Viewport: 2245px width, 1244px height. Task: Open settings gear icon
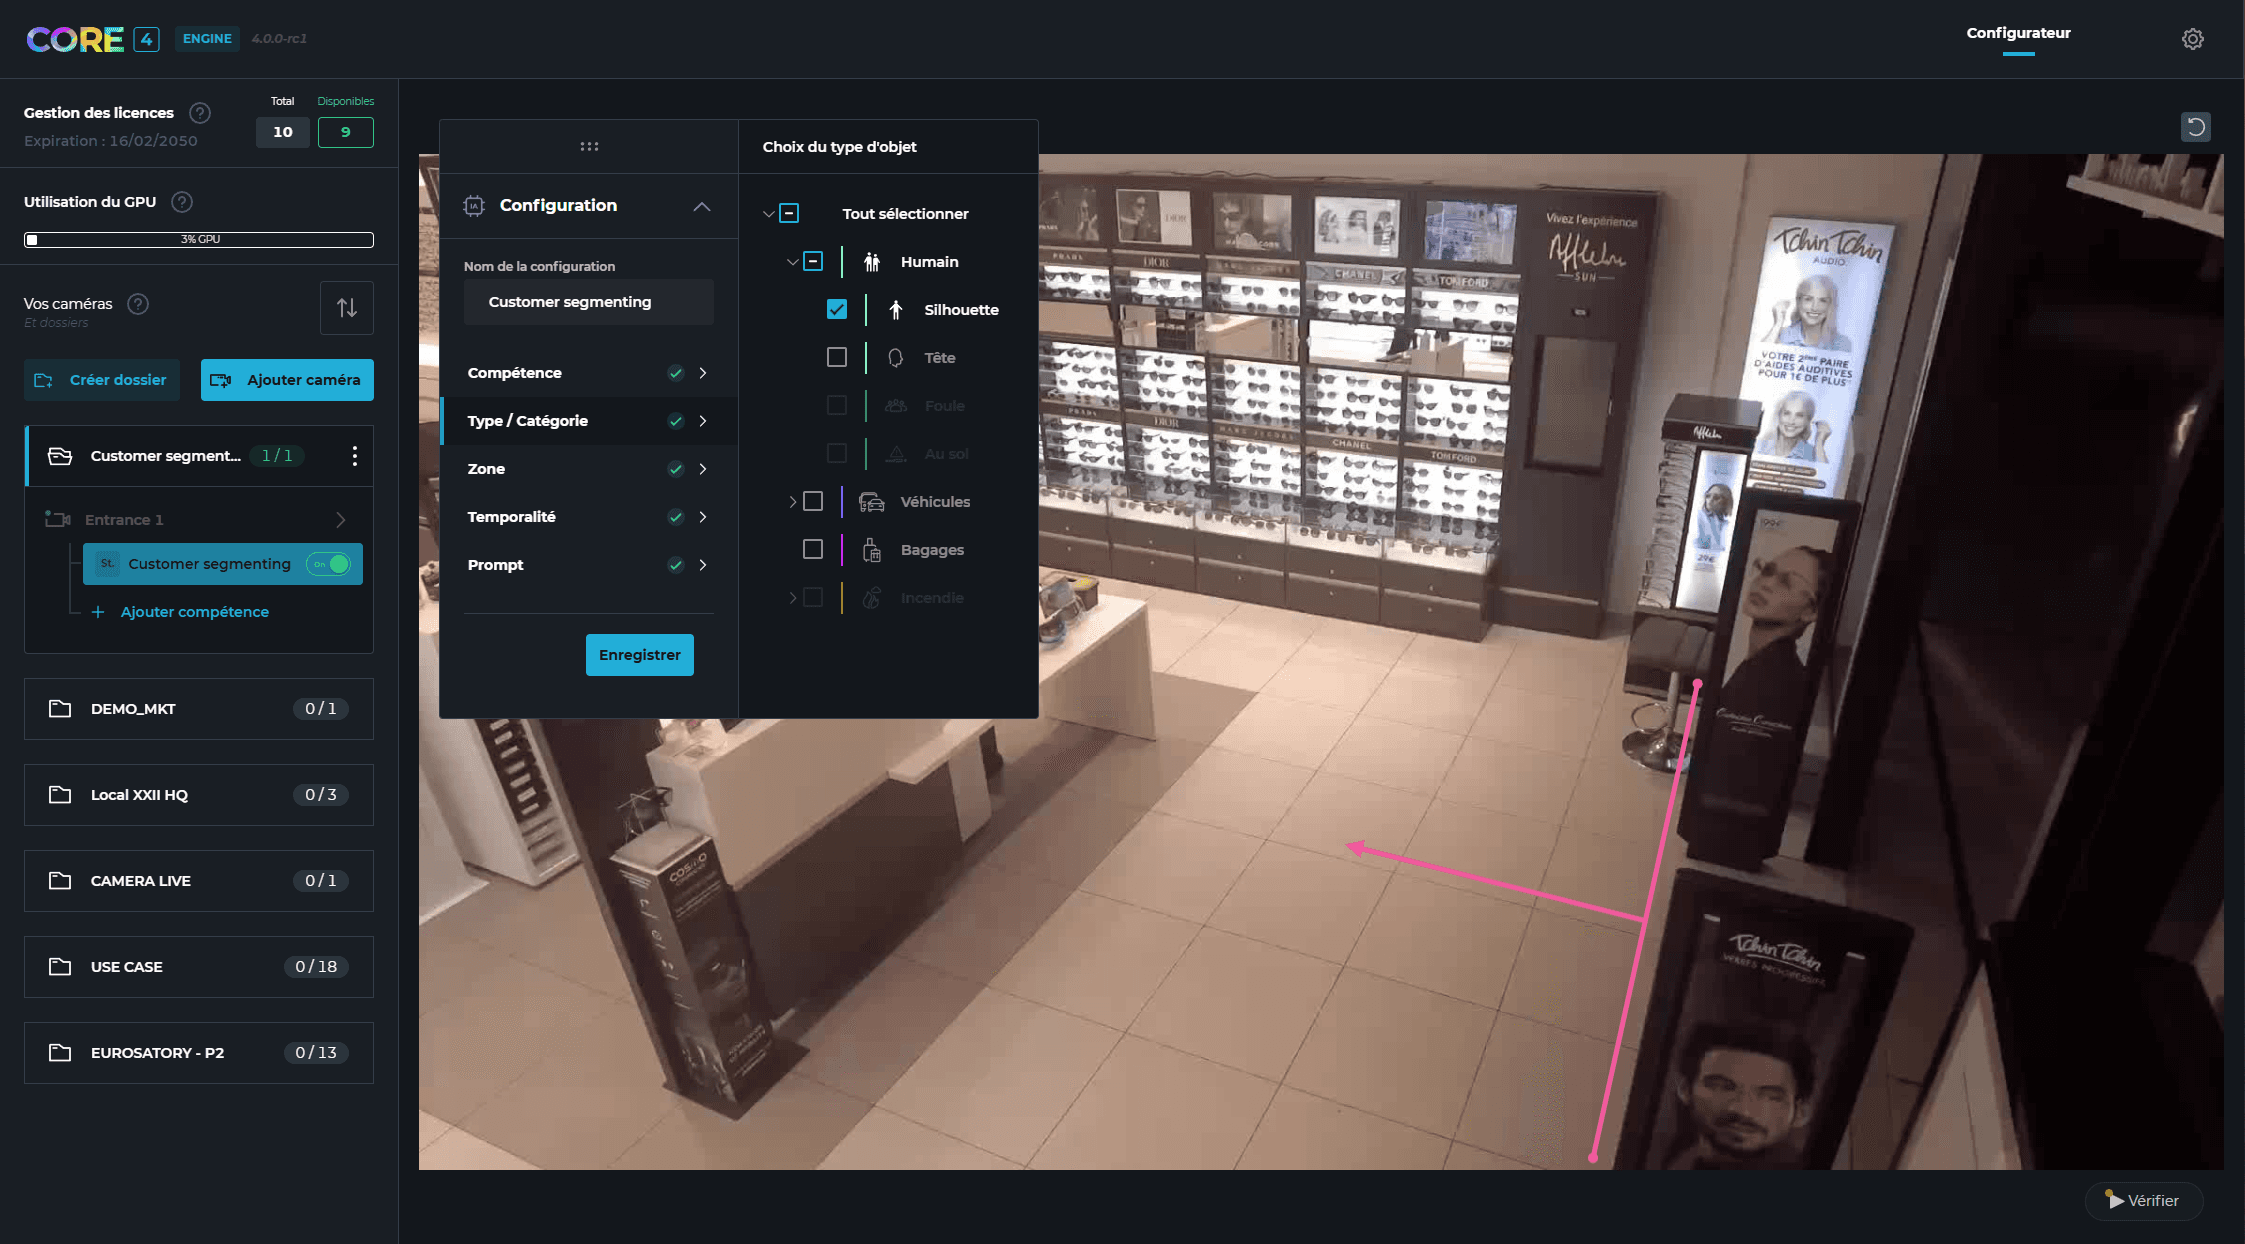click(x=2192, y=39)
